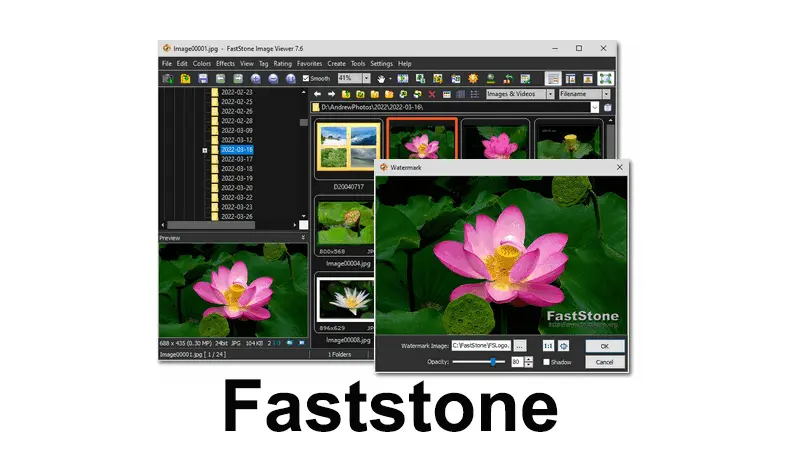This screenshot has height=450, width=800.
Task: Click the Zoom In magnifier icon
Action: point(256,79)
